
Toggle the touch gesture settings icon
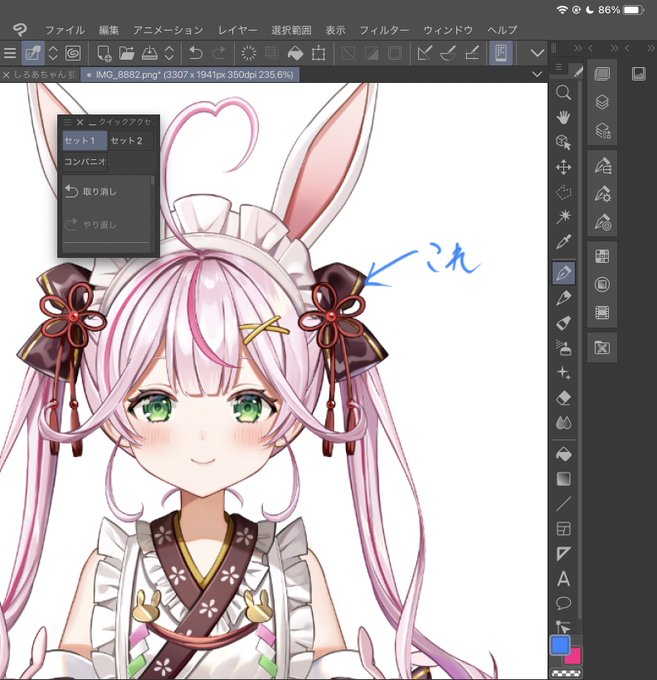[x=501, y=53]
